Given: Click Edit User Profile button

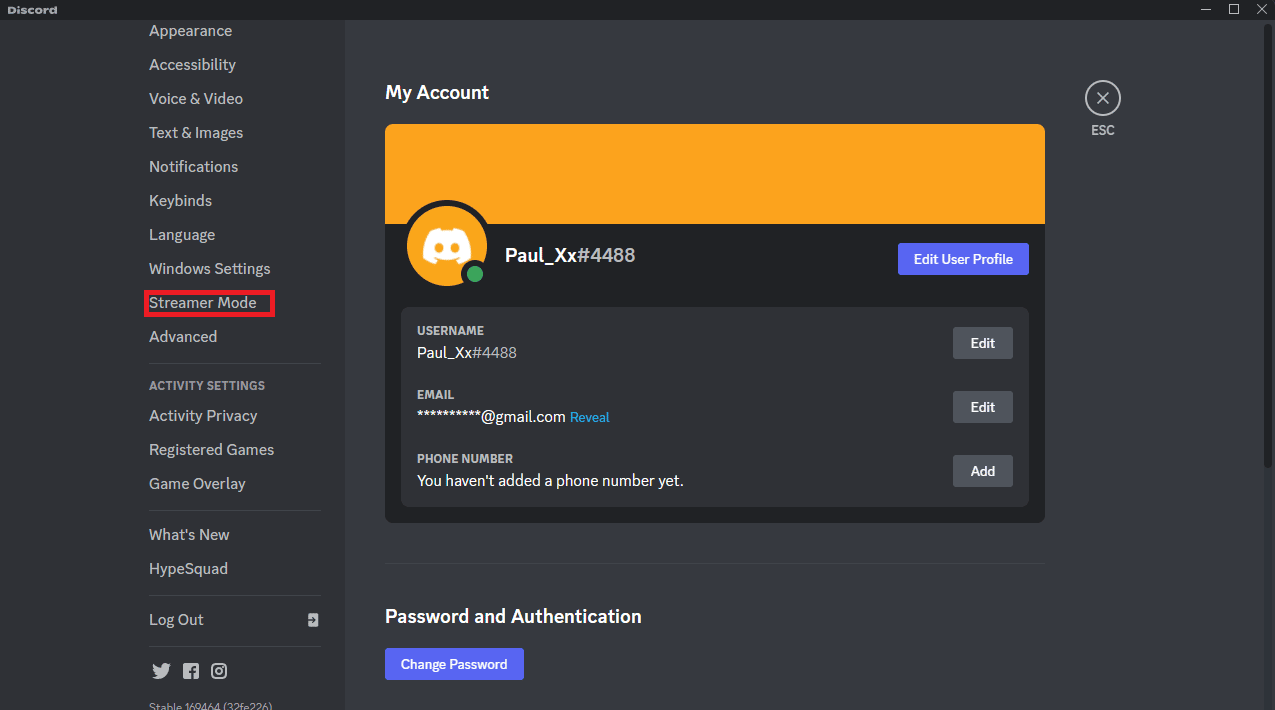Looking at the screenshot, I should pos(963,259).
